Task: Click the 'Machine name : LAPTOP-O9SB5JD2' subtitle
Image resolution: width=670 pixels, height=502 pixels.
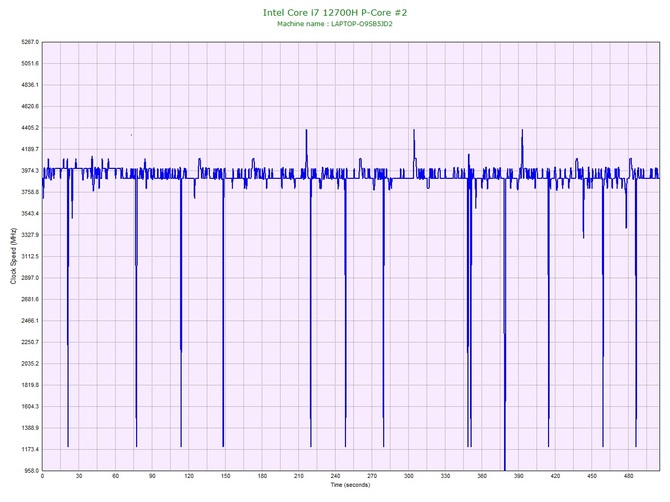Action: point(335,24)
